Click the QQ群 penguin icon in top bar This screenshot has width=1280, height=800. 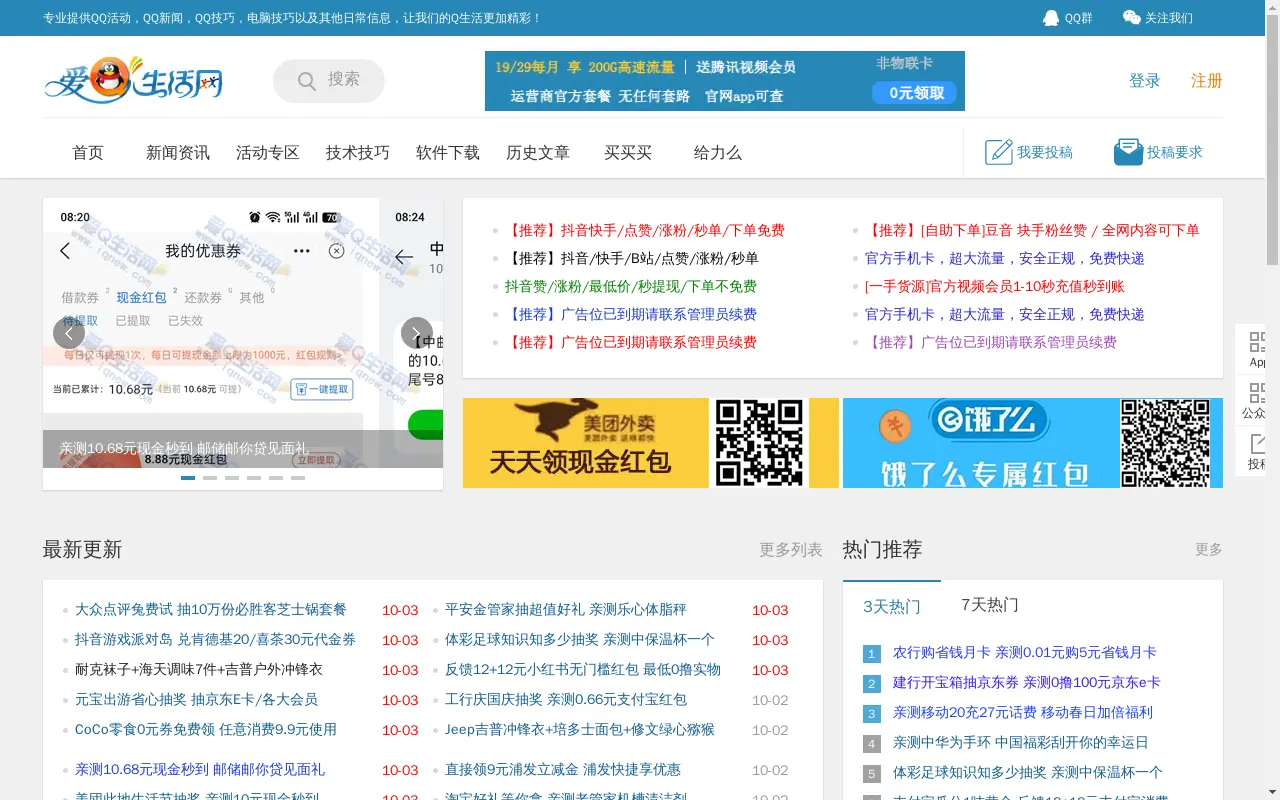[x=1051, y=18]
